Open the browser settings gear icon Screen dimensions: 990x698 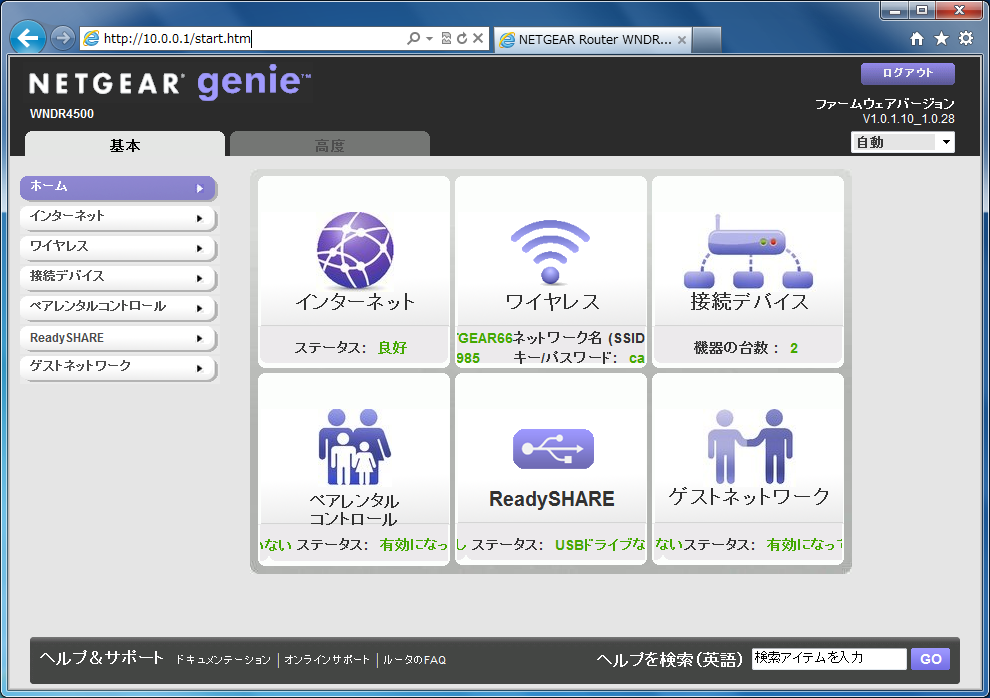click(x=965, y=39)
